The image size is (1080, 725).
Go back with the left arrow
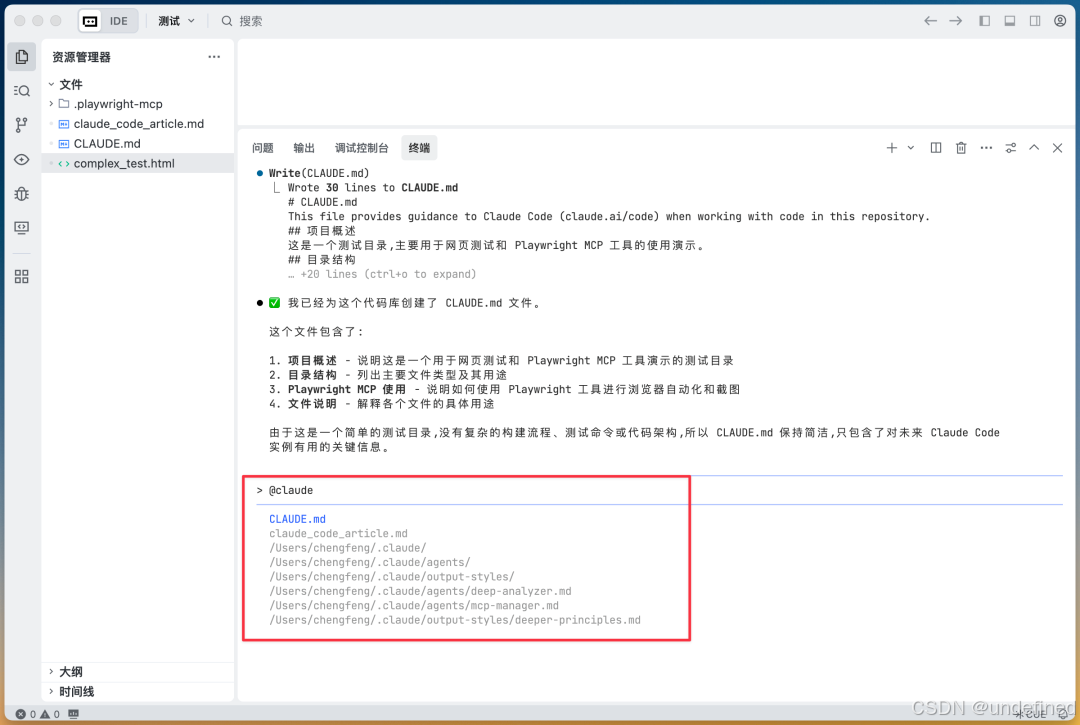pos(930,21)
